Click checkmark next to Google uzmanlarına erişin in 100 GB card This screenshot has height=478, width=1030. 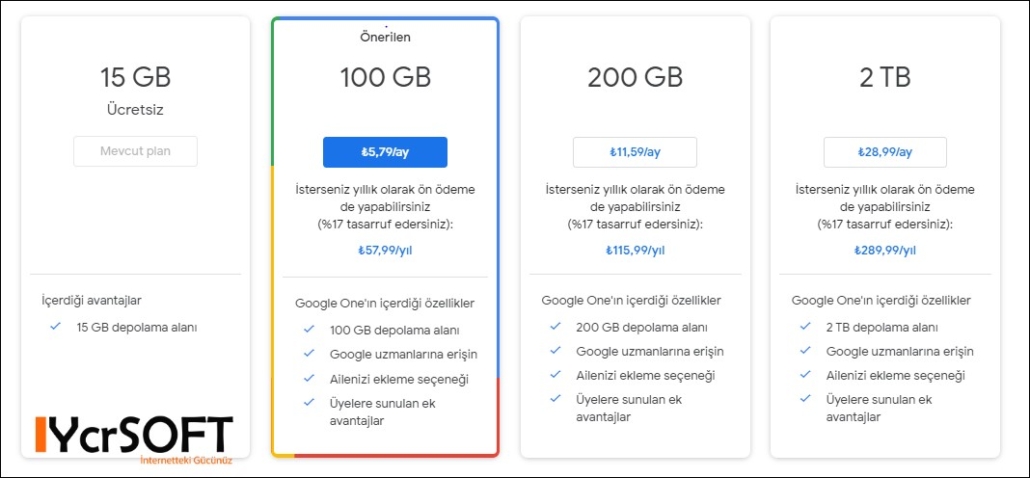pos(309,353)
